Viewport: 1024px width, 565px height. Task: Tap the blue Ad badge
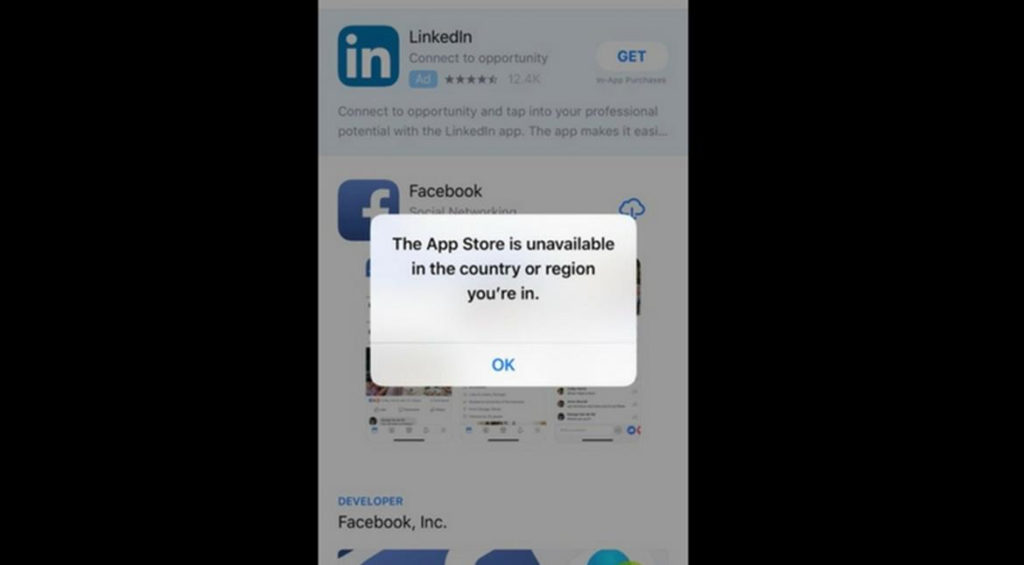(423, 79)
